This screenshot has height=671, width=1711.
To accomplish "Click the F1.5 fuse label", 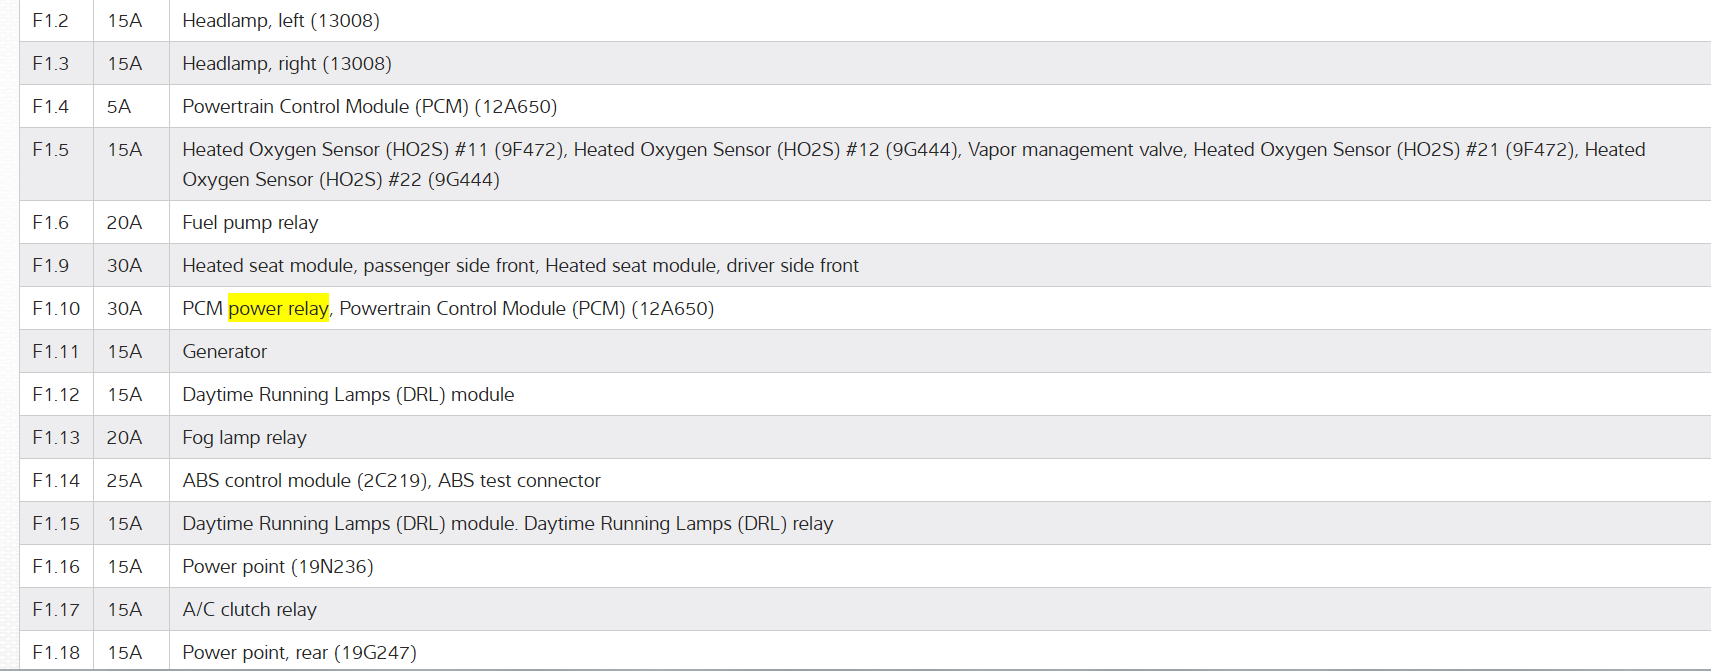I will pos(51,150).
